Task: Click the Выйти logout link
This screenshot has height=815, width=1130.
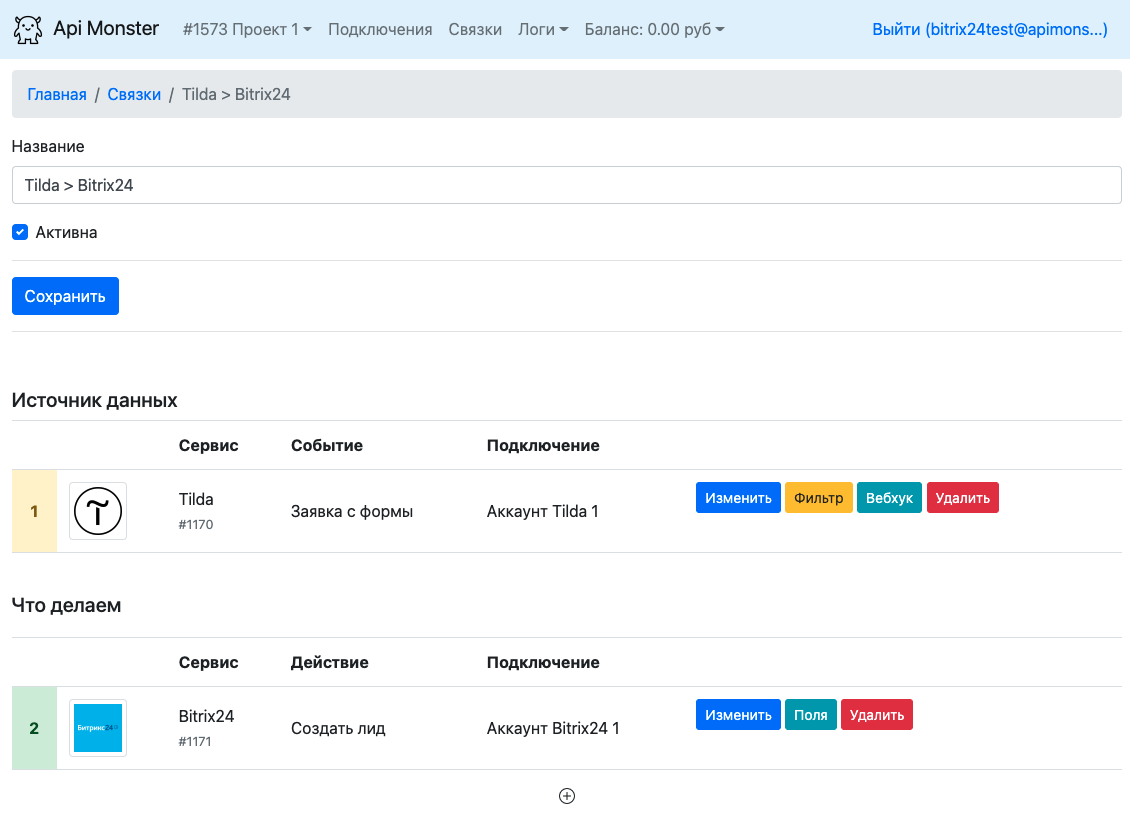Action: (x=989, y=30)
